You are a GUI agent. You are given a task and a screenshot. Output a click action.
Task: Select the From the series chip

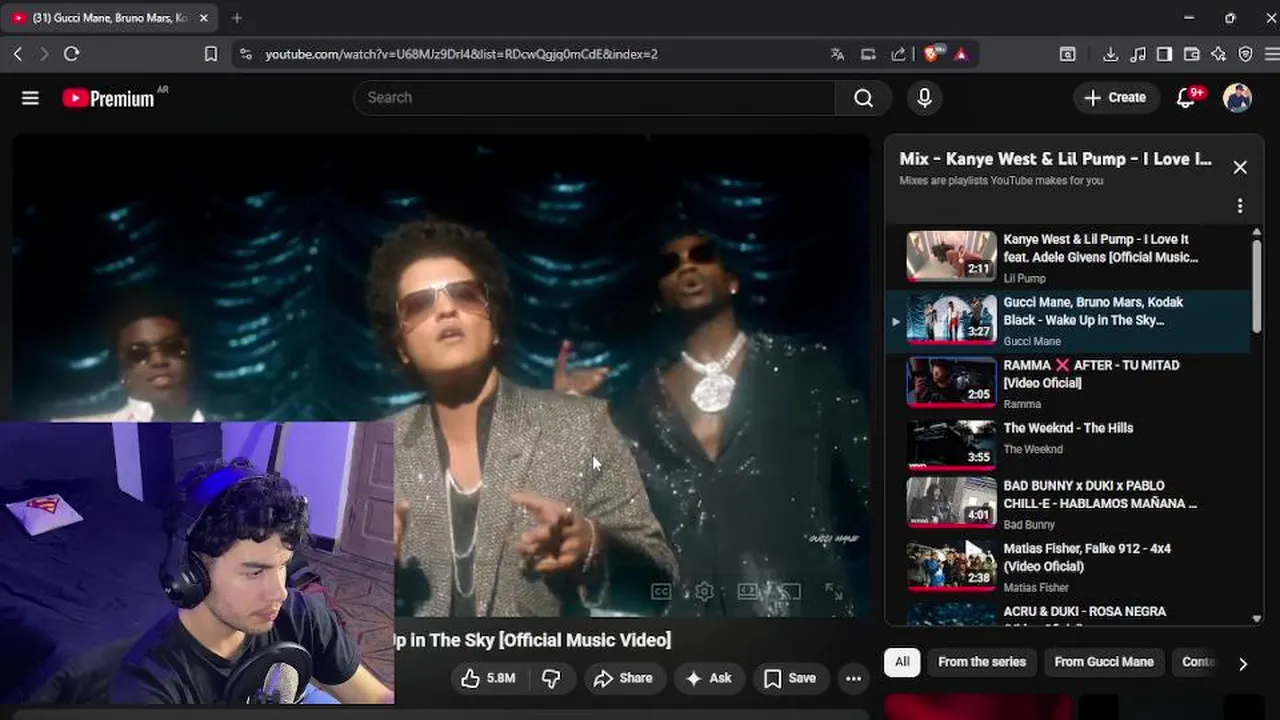coord(982,662)
